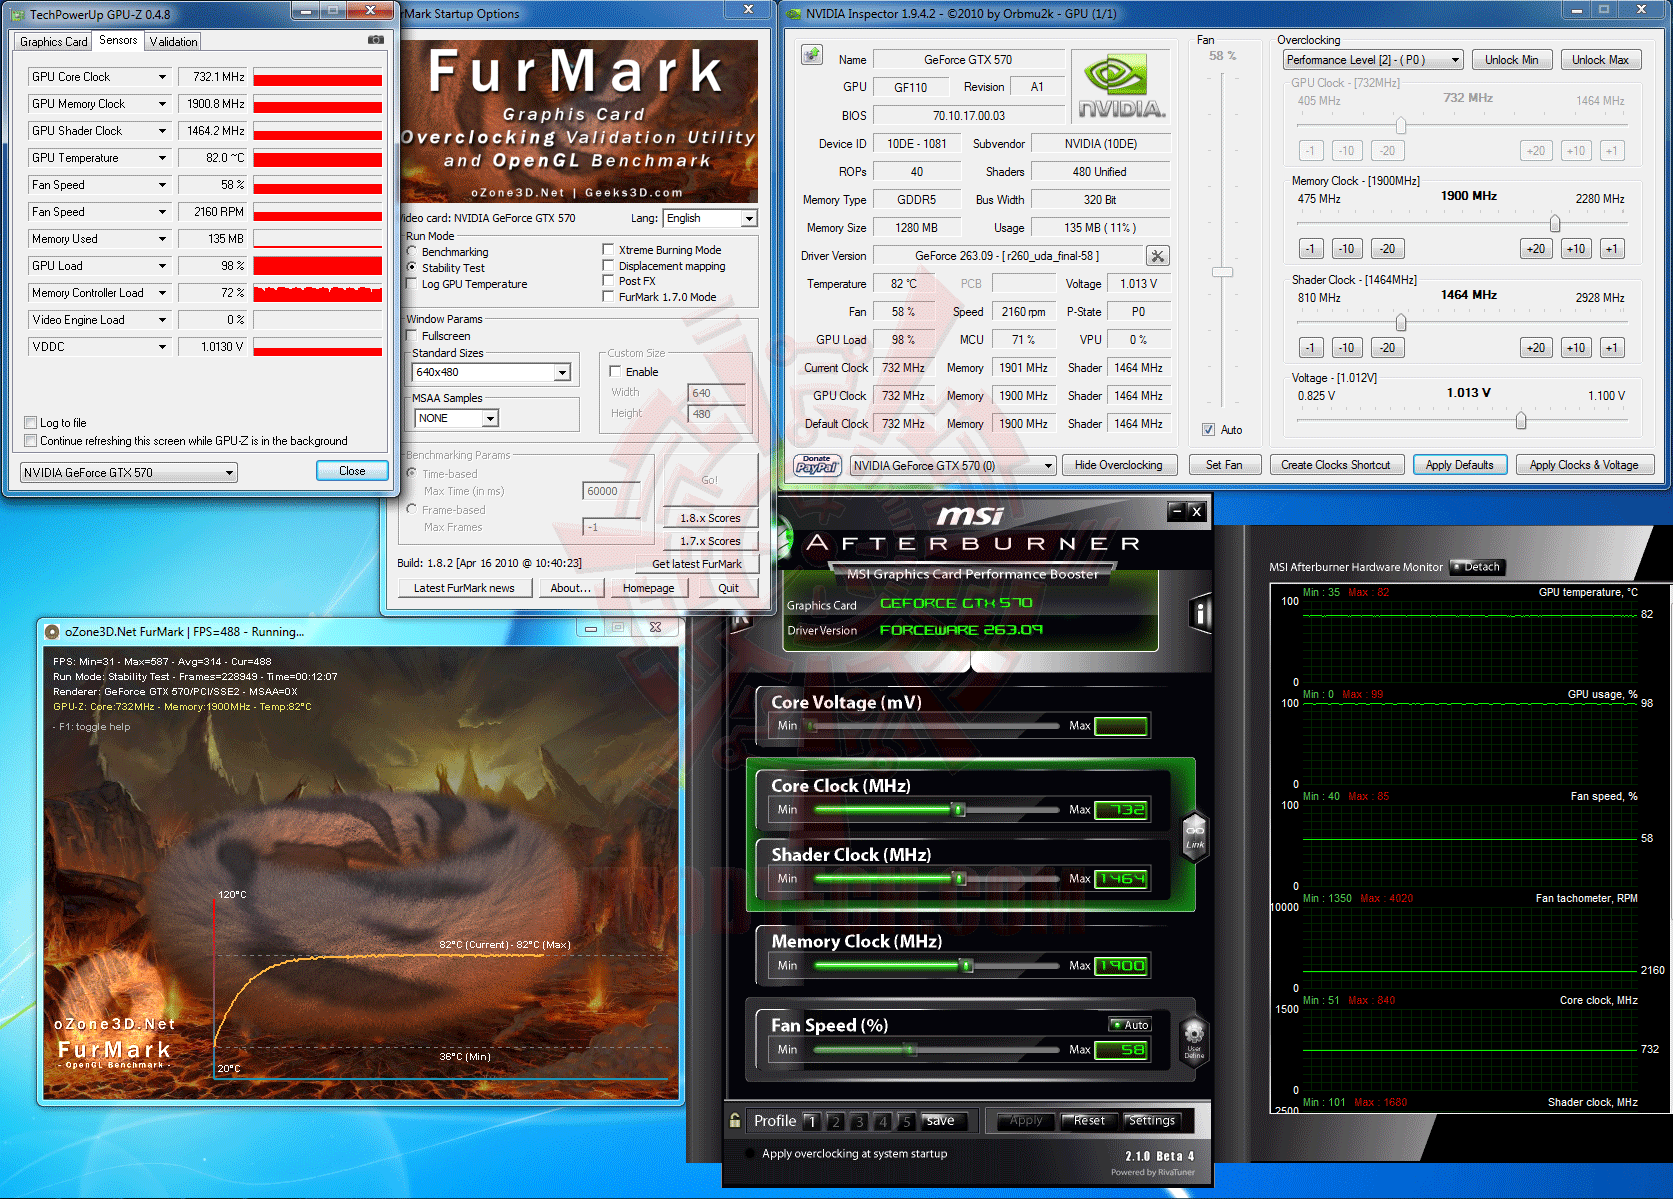Open the GPU Core Clock sensor dropdown
This screenshot has width=1673, height=1199.
point(162,77)
